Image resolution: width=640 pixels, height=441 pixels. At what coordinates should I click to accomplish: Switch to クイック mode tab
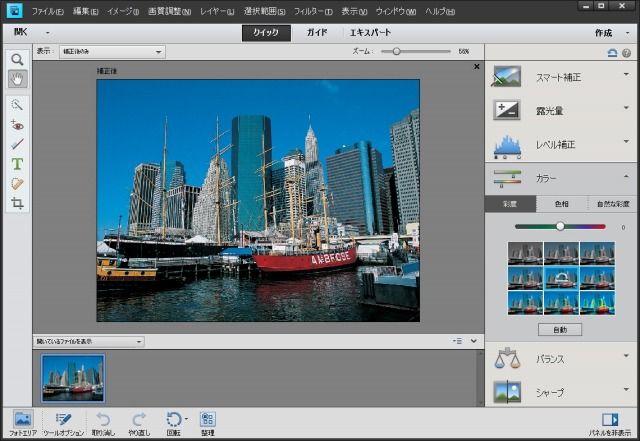pos(266,33)
